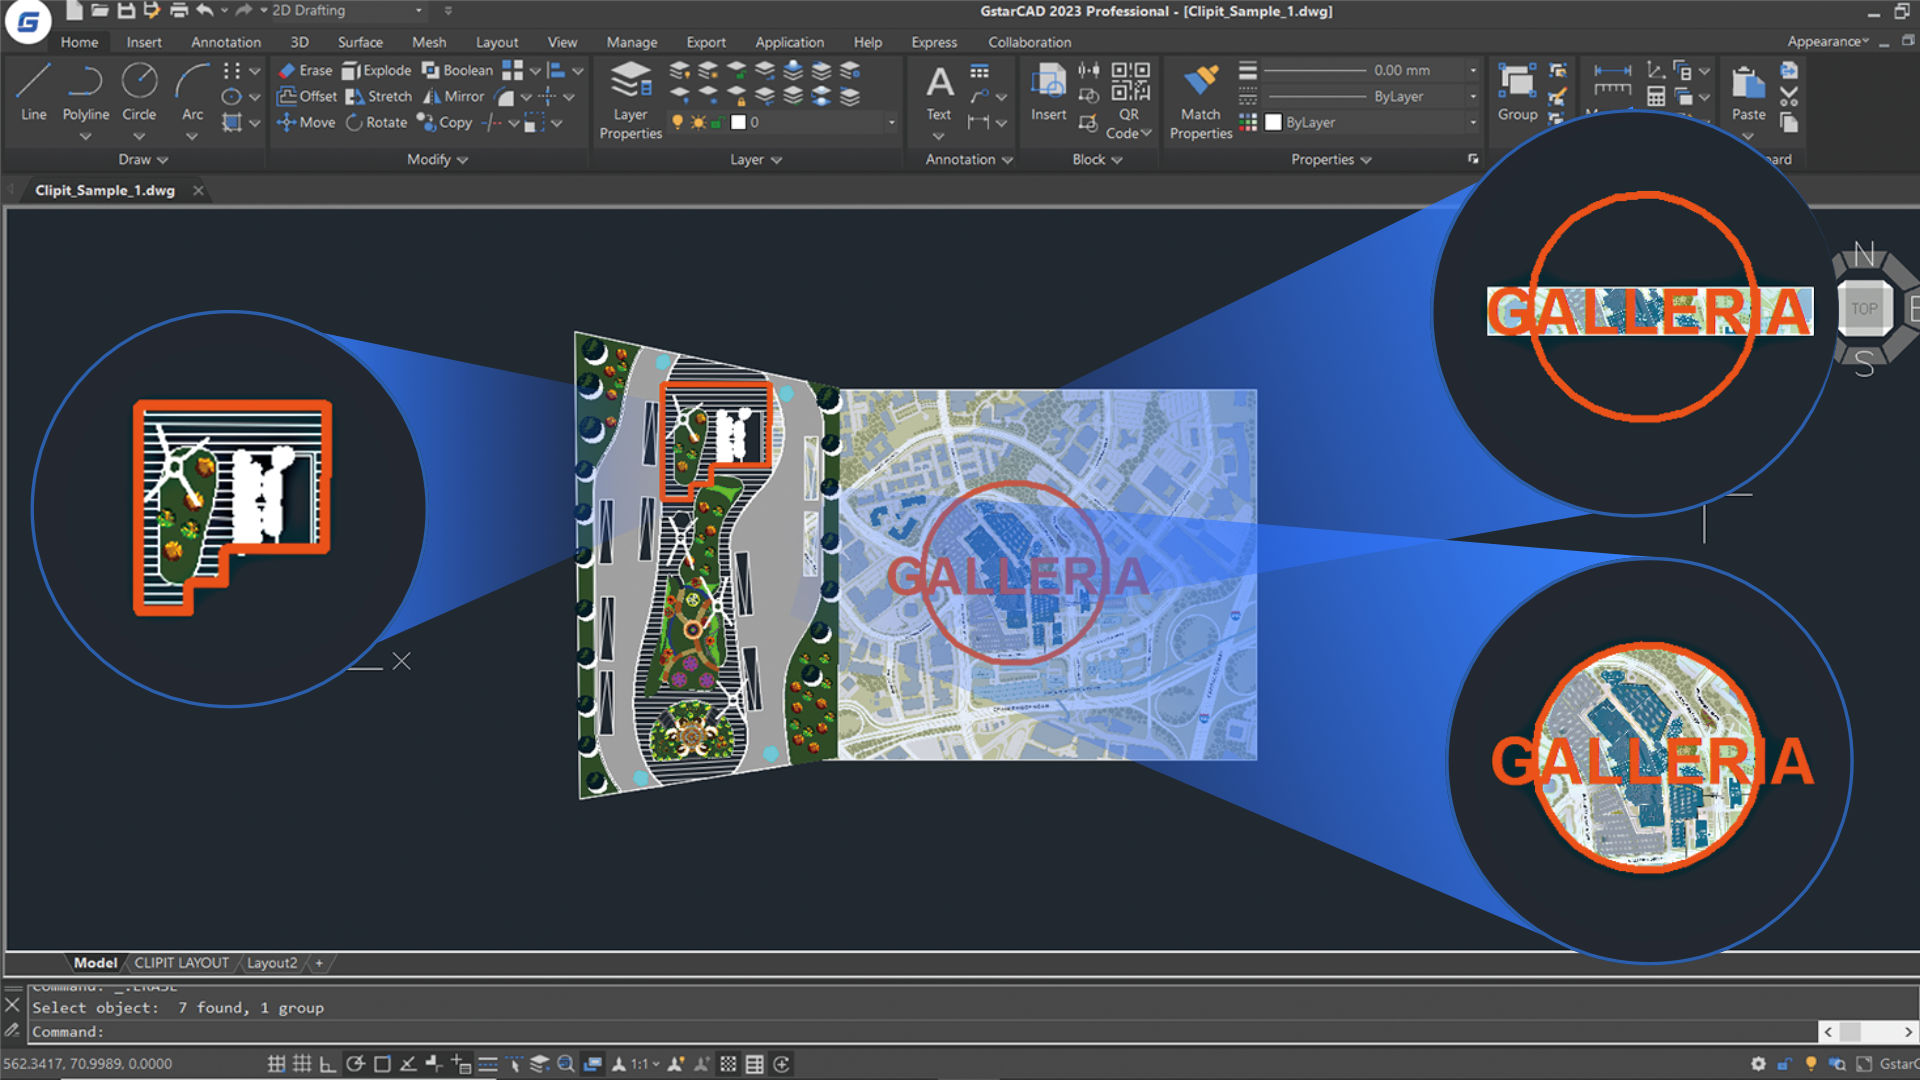1920x1080 pixels.
Task: Click the Rotate tool
Action: pyautogui.click(x=376, y=122)
